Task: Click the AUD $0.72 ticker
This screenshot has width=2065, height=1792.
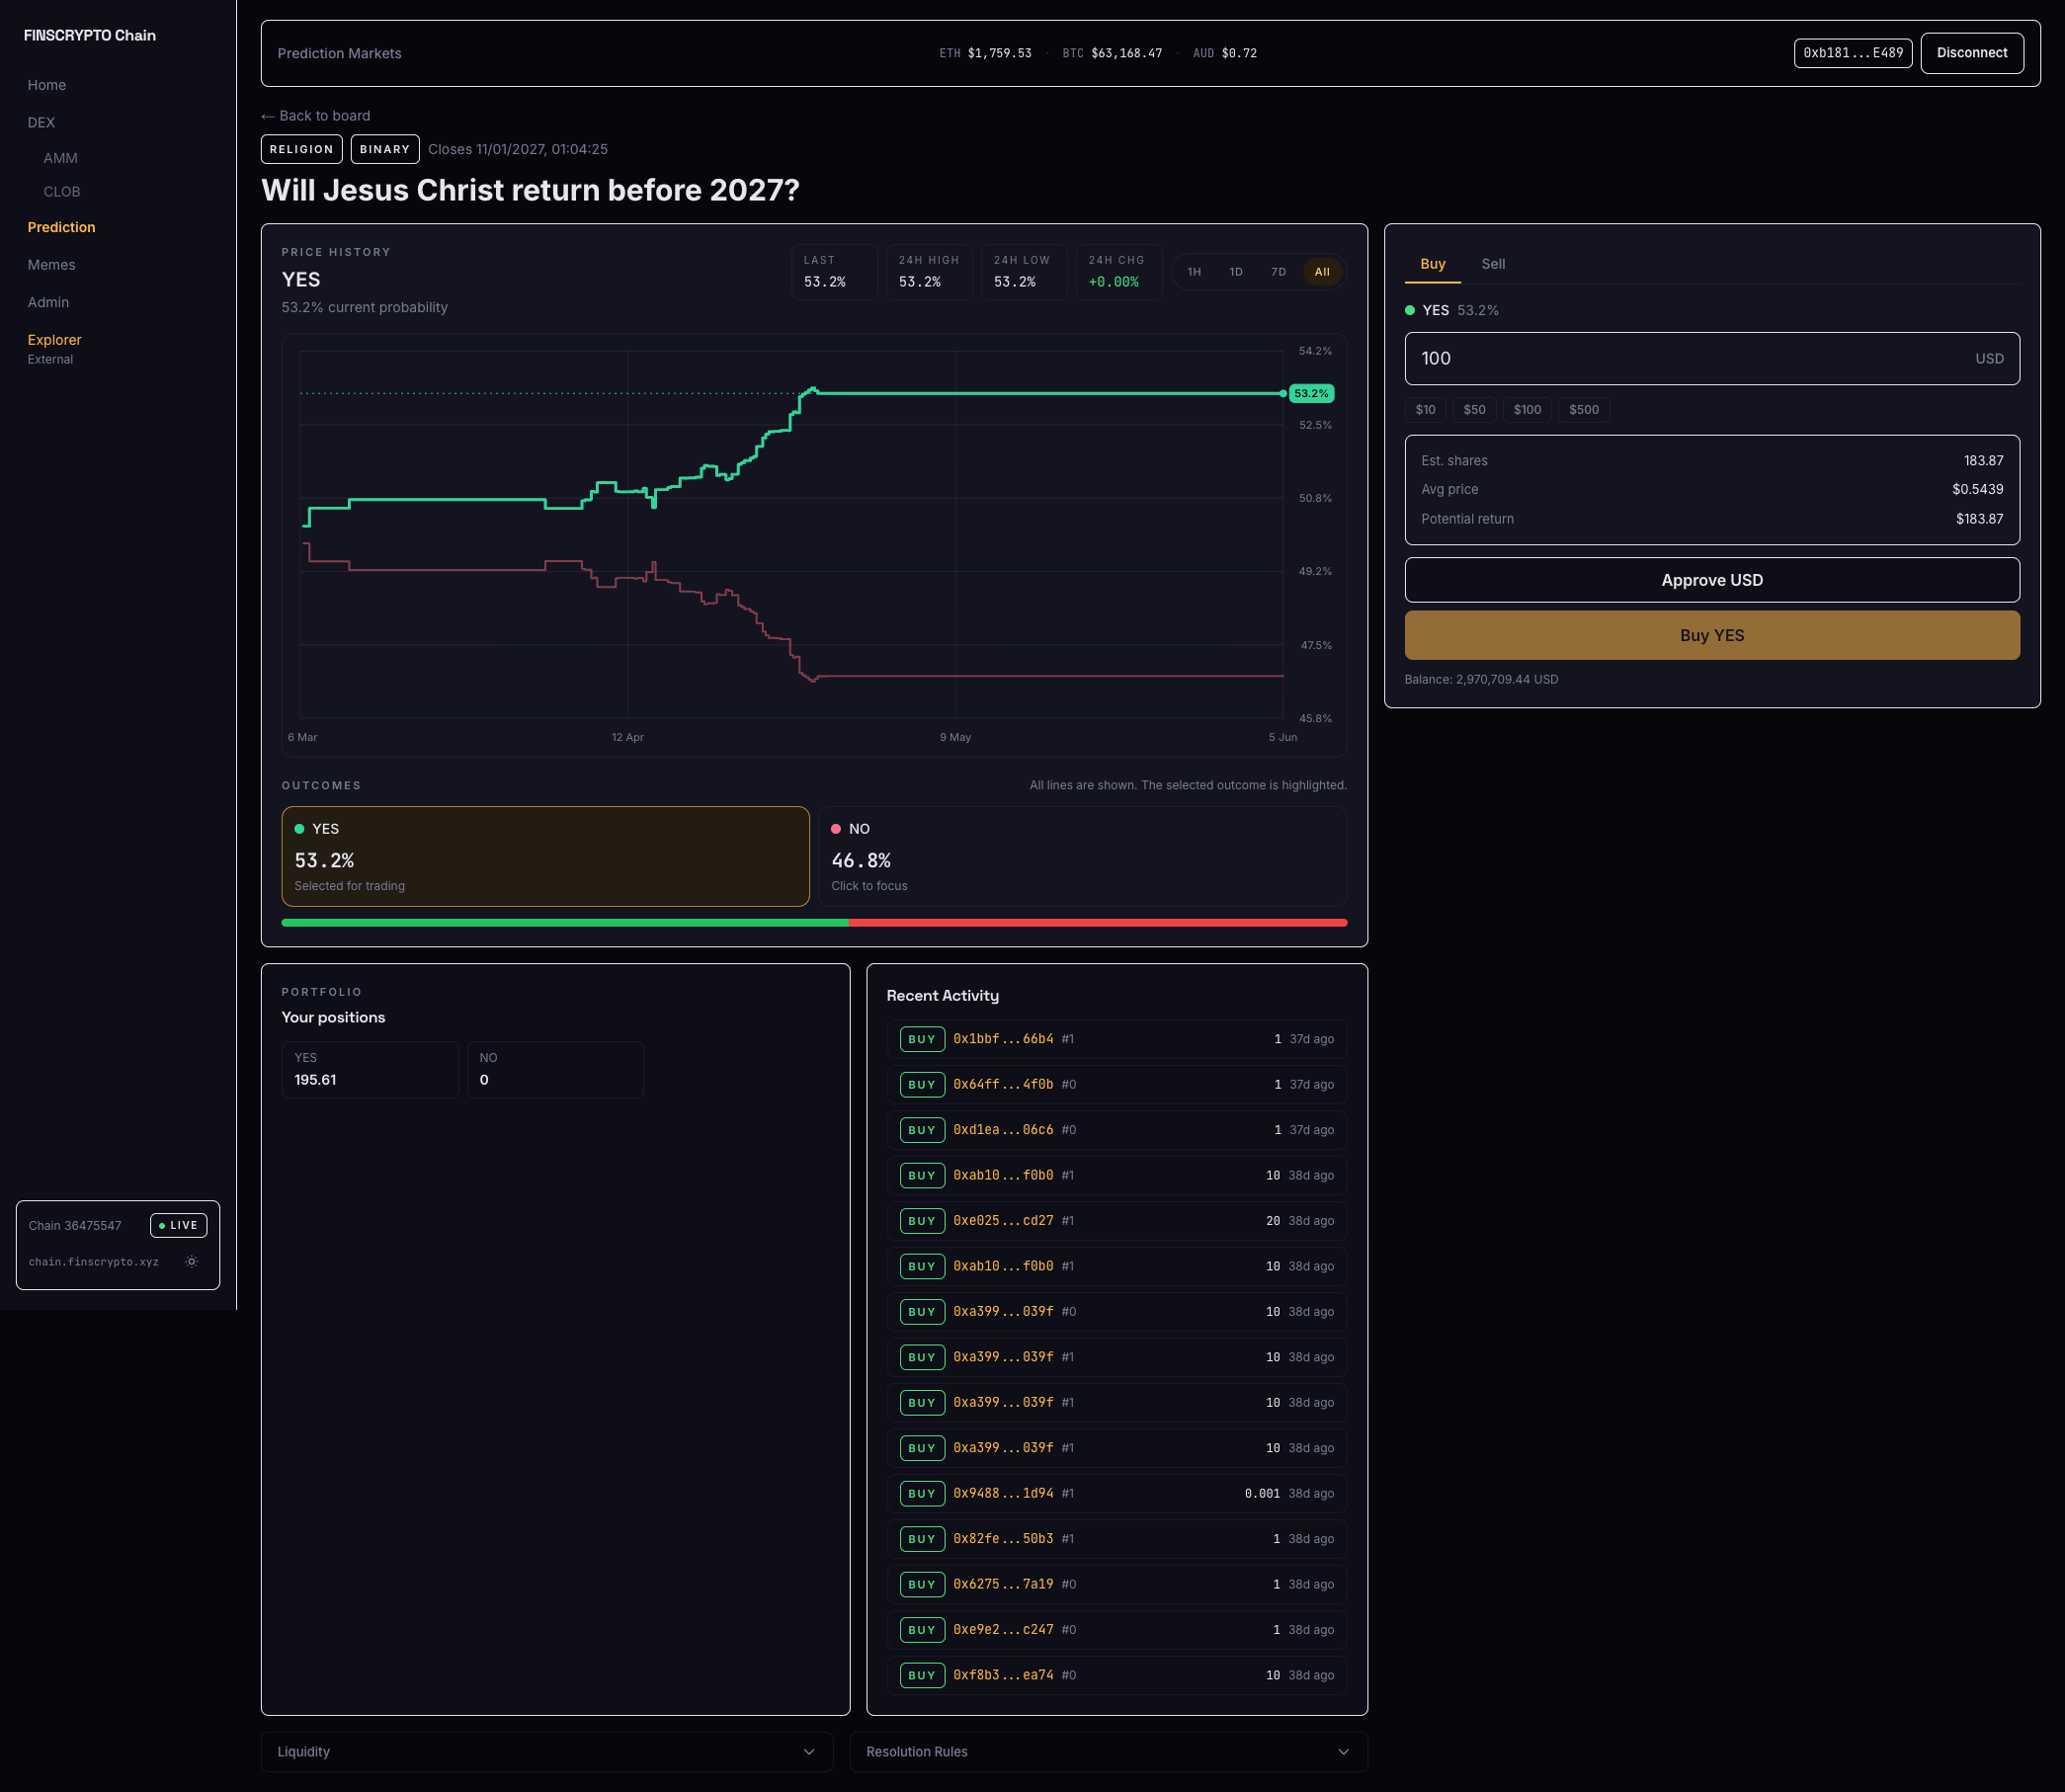Action: 1225,54
